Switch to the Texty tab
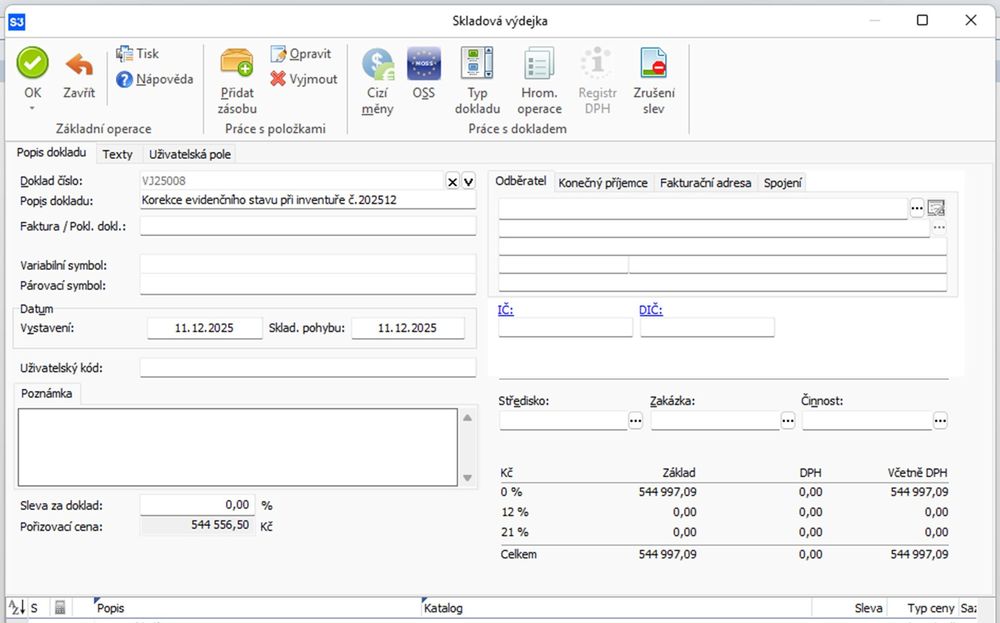Screen dimensions: 1000x623 tap(117, 154)
